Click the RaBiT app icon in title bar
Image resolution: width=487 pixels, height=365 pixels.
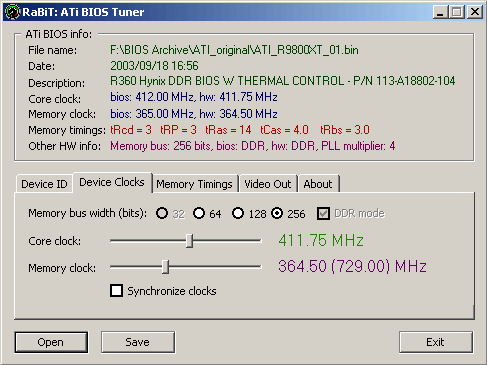12,12
